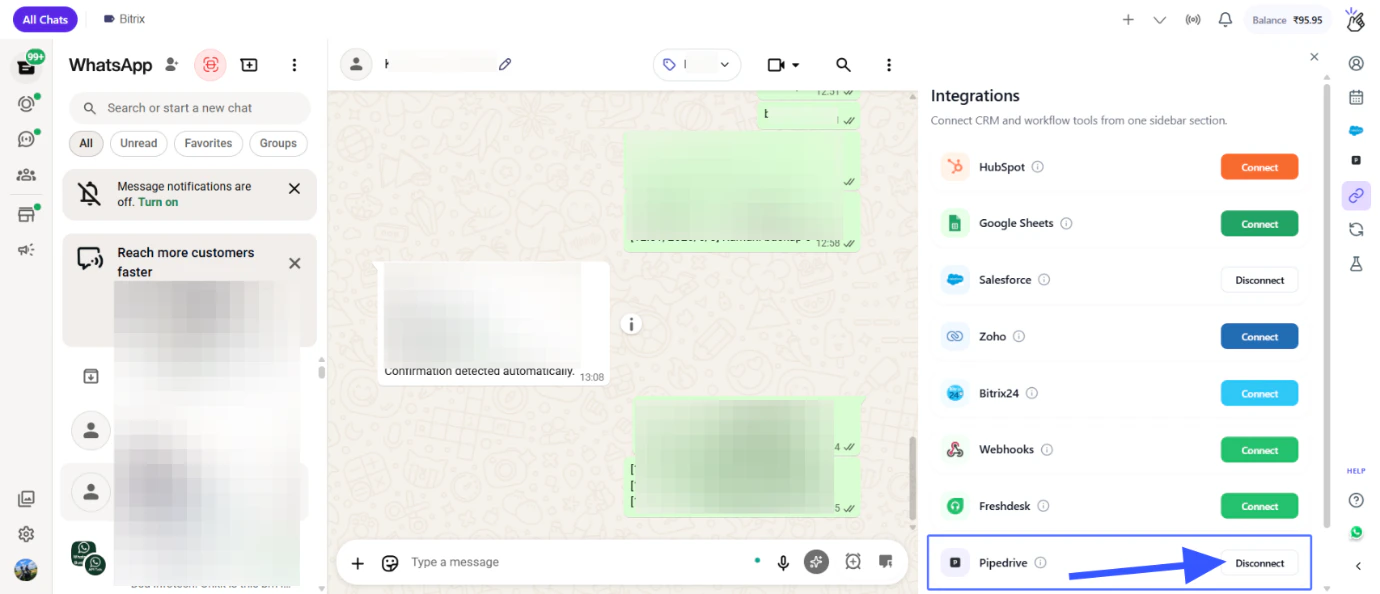Connect HubSpot integration
This screenshot has height=594, width=1380.
coord(1259,167)
